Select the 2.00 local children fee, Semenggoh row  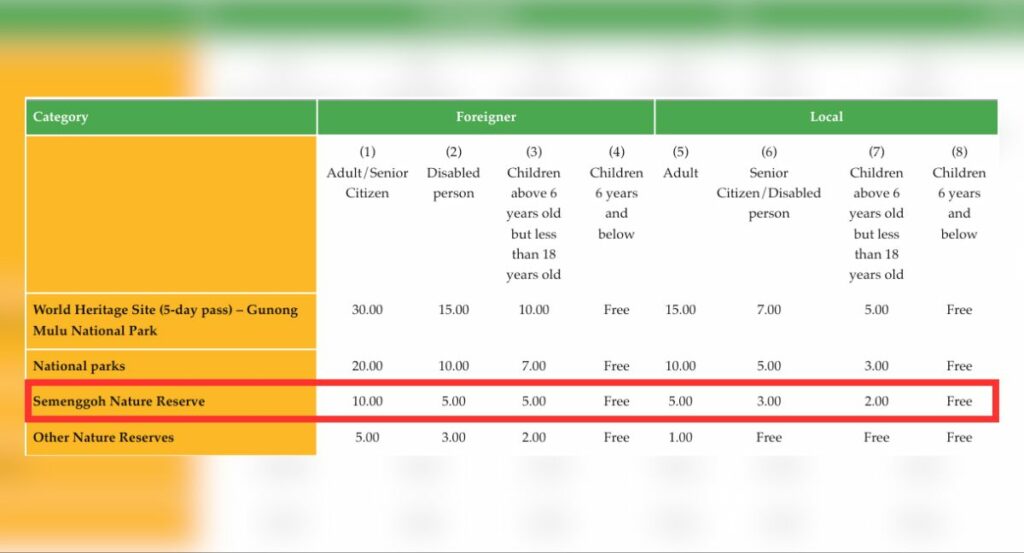[876, 401]
